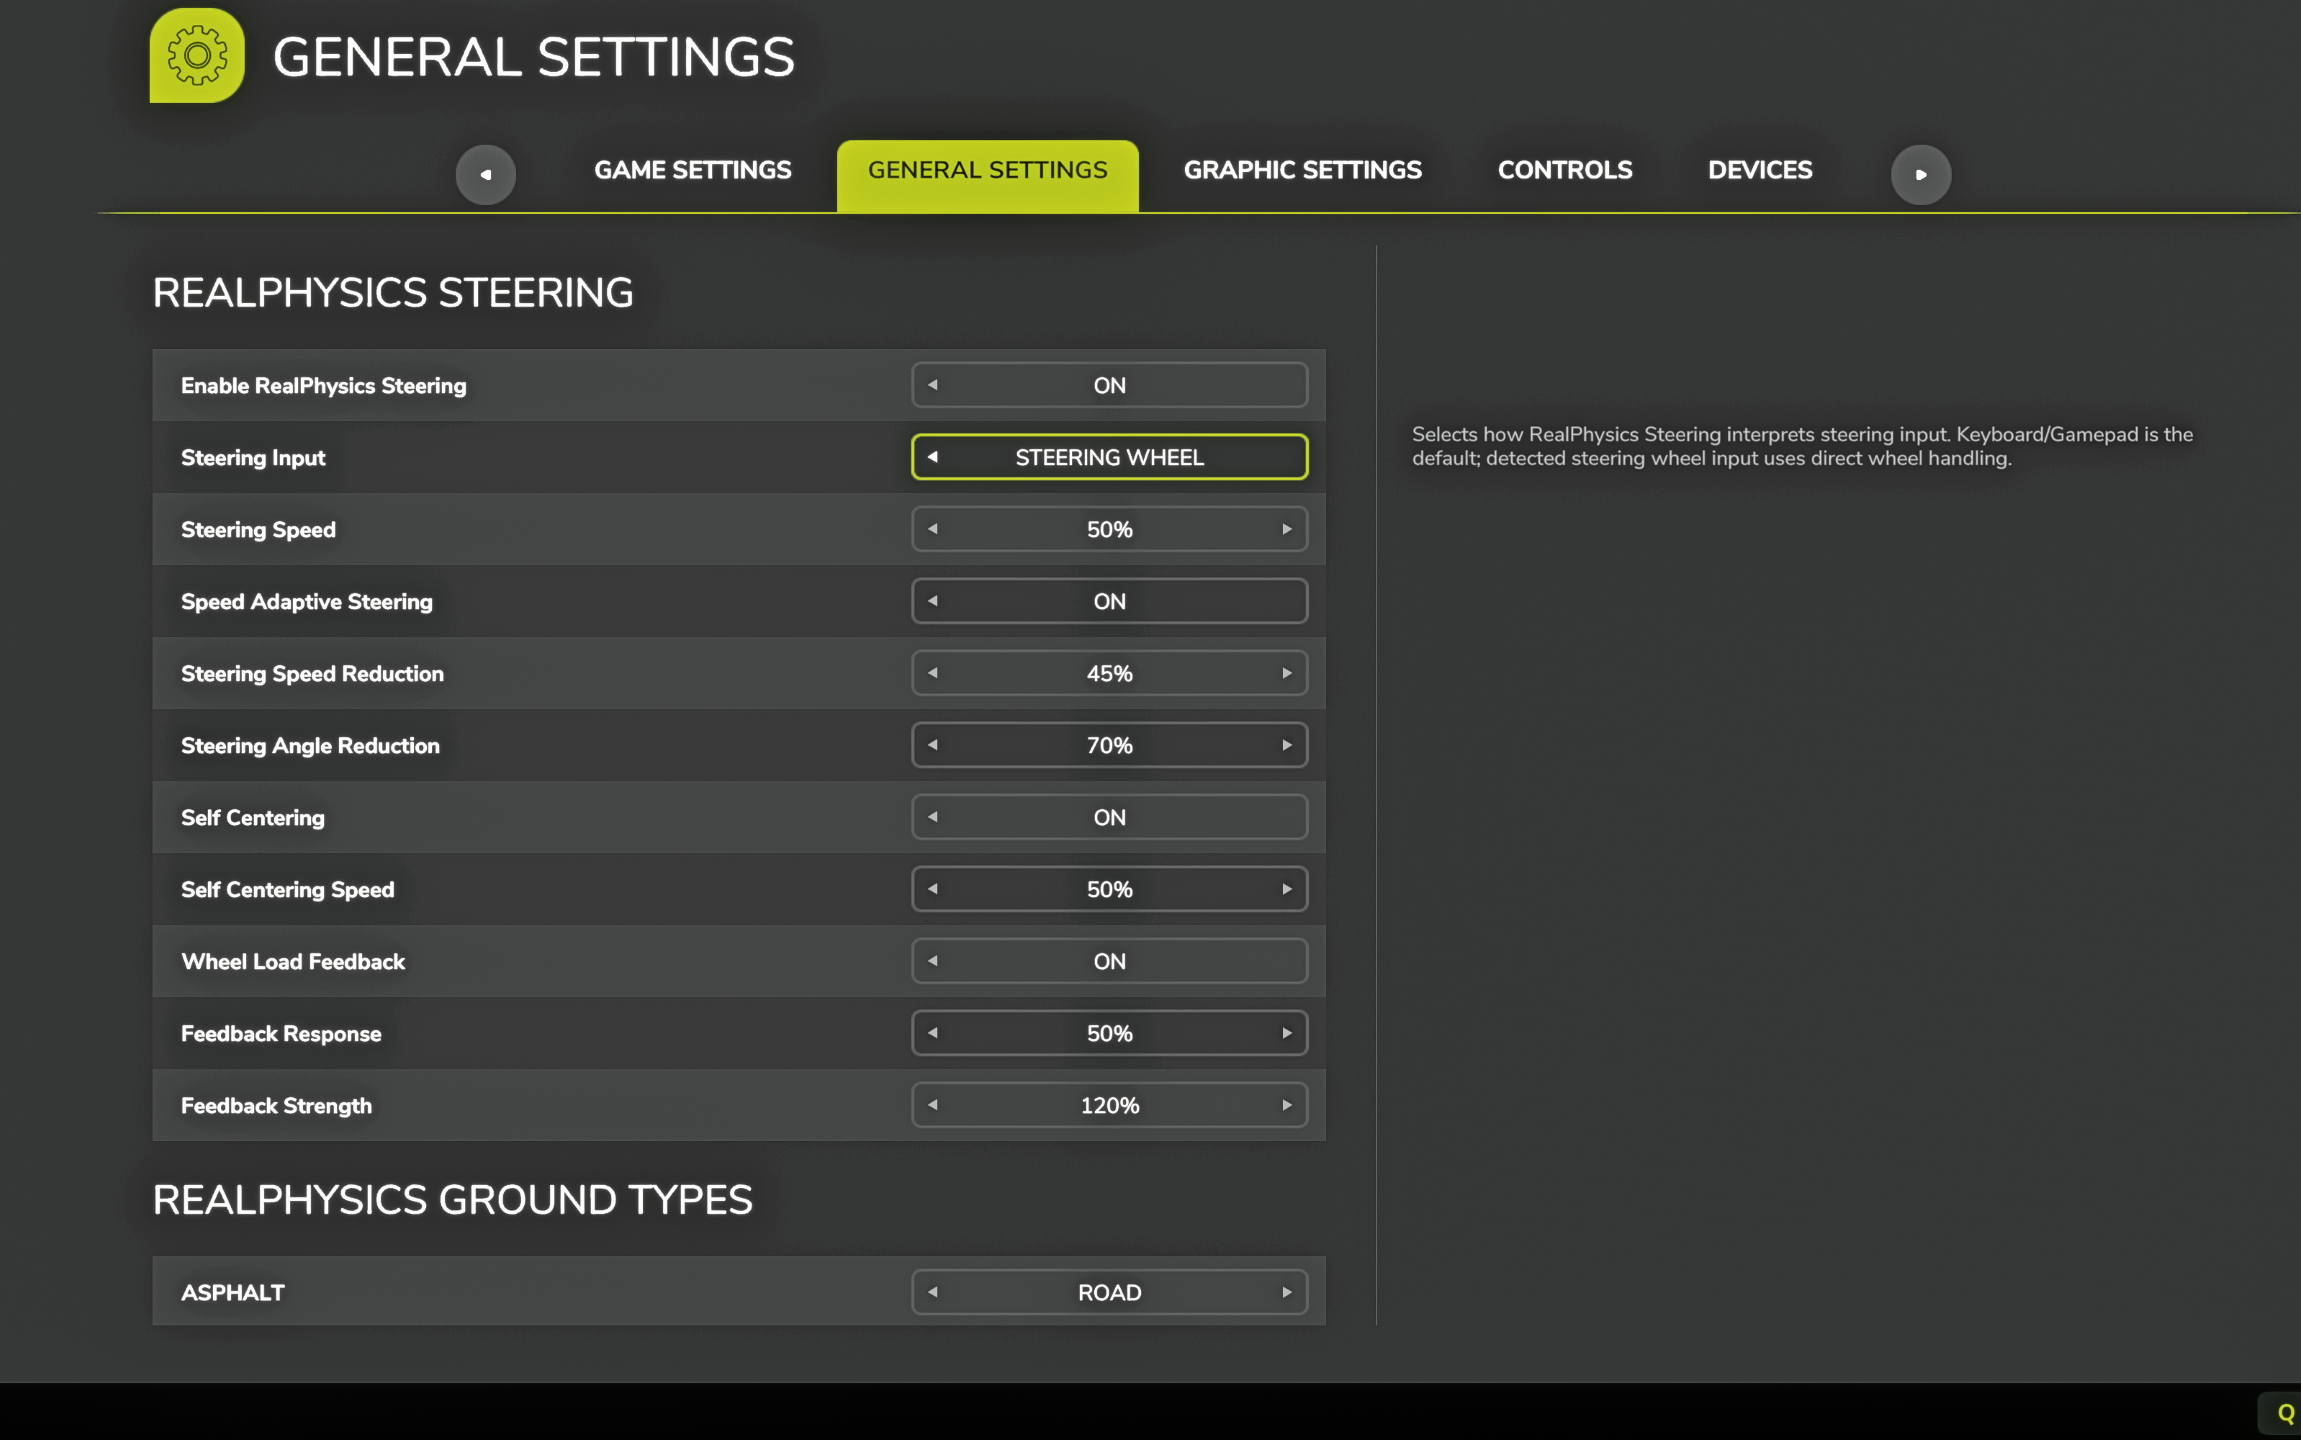Click left arrow on Self Centering
Image resolution: width=2301 pixels, height=1440 pixels.
[932, 817]
